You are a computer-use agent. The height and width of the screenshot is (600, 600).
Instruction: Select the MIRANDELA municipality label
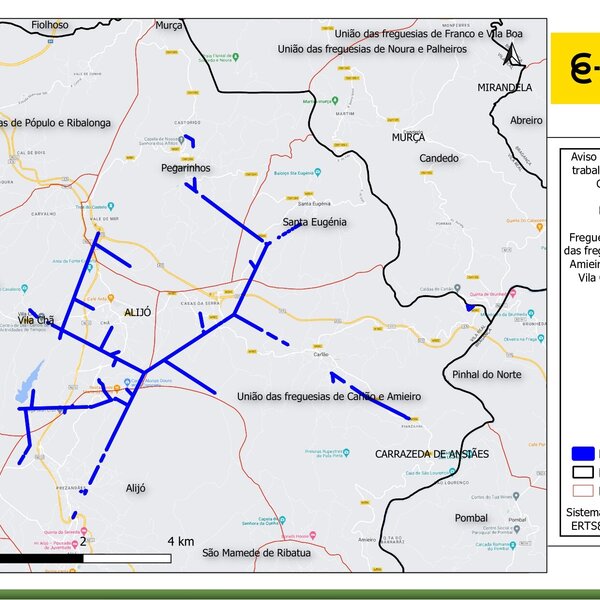click(x=505, y=88)
